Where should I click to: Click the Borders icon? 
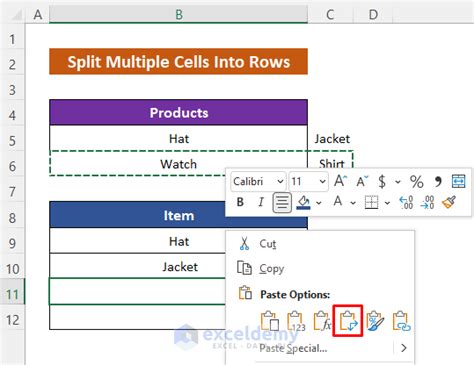[371, 202]
